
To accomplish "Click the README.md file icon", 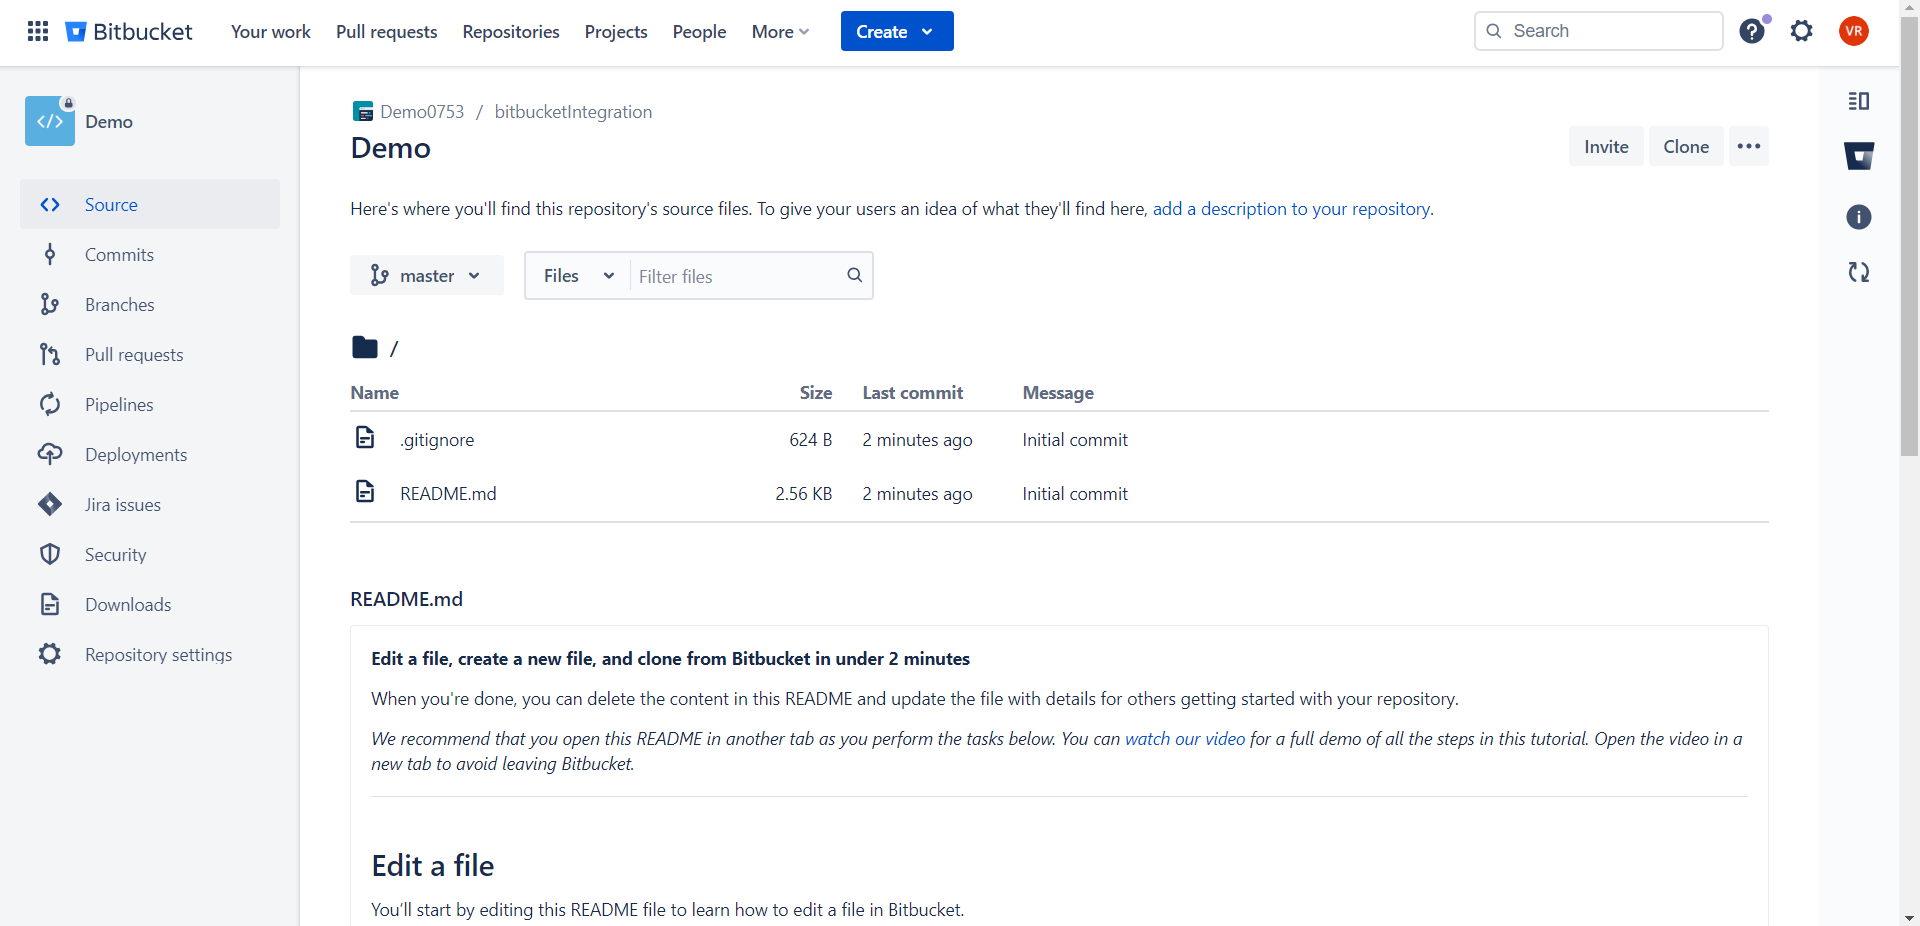I will 365,492.
